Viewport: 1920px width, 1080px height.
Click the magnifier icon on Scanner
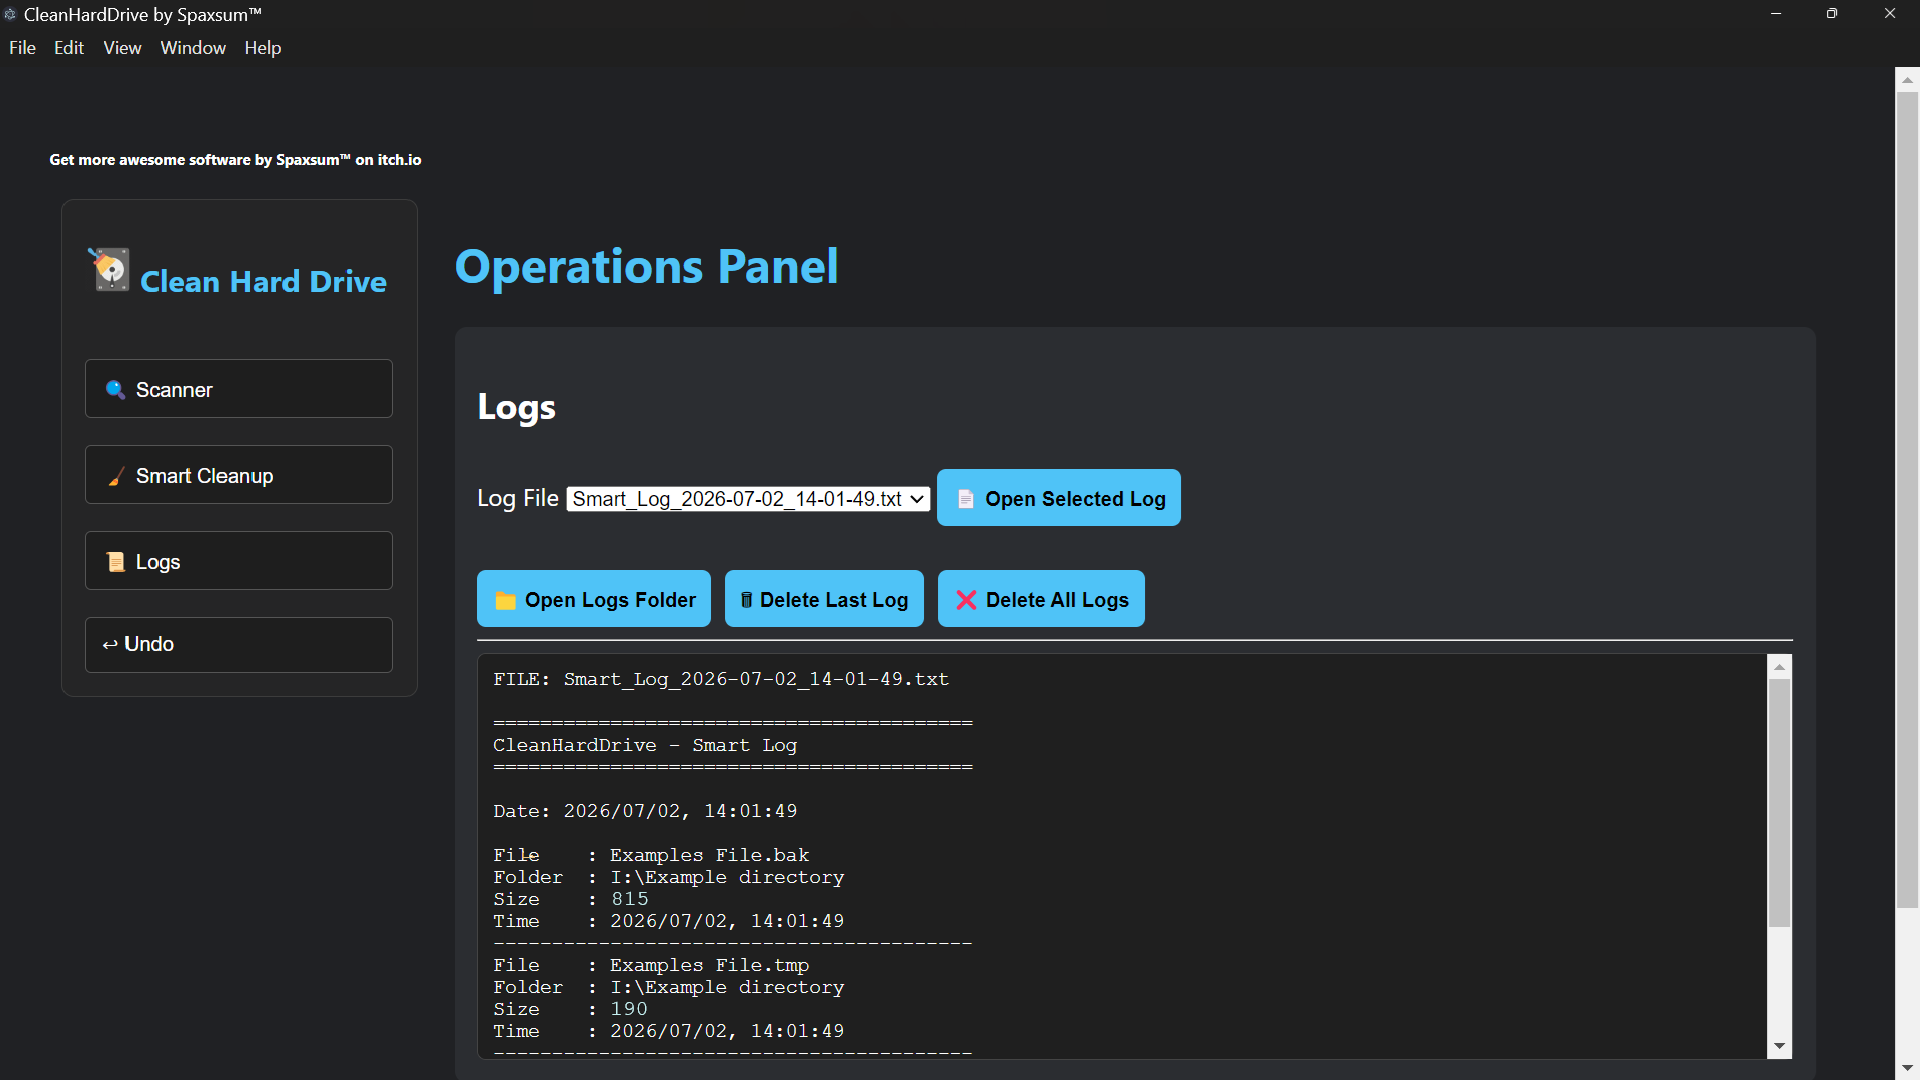coord(115,389)
